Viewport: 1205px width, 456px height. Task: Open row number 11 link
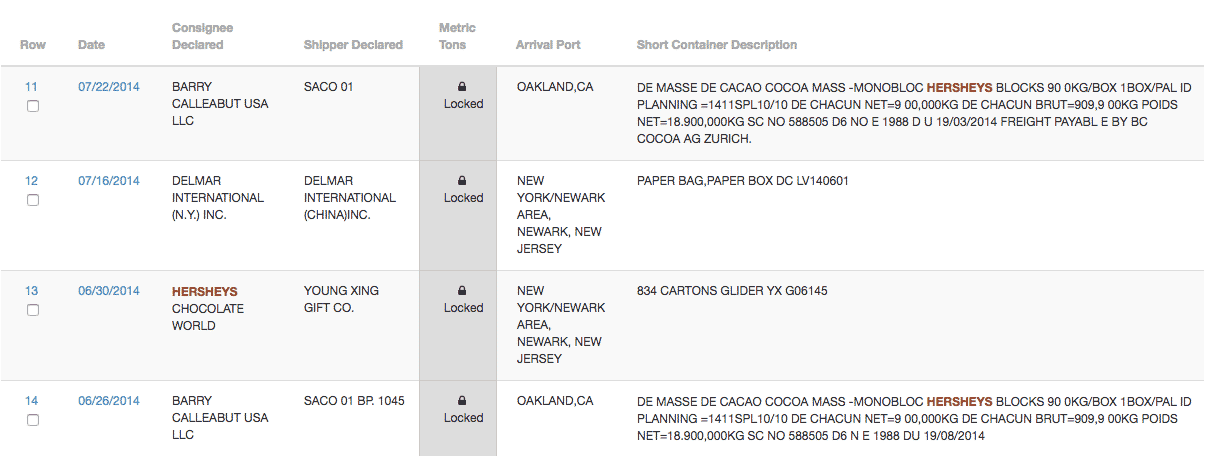pyautogui.click(x=31, y=87)
